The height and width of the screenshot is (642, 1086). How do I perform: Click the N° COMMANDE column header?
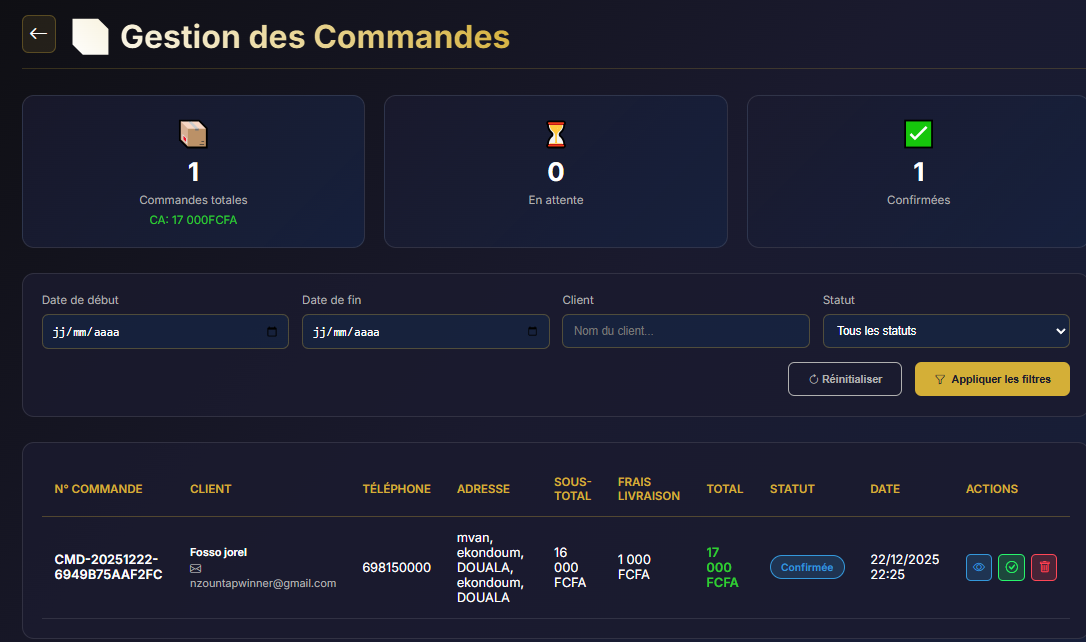98,489
